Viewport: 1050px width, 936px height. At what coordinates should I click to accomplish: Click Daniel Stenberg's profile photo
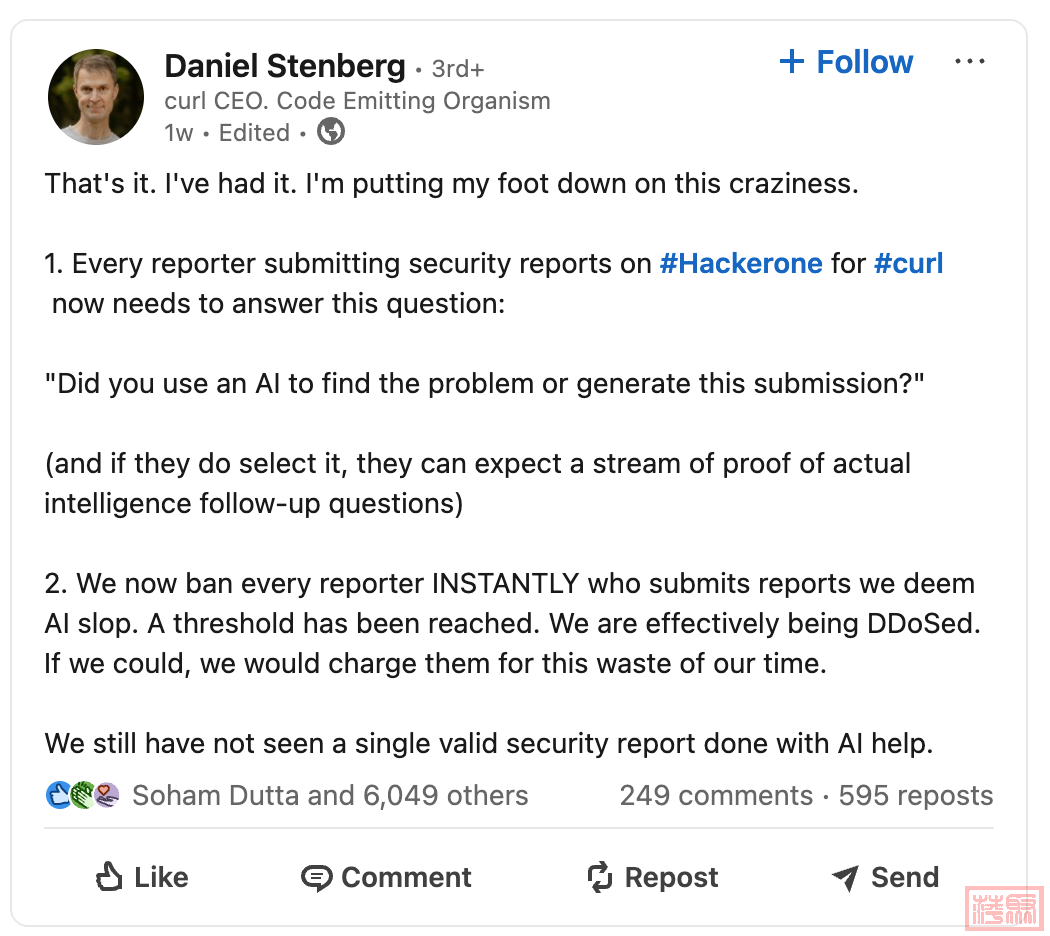tap(96, 97)
